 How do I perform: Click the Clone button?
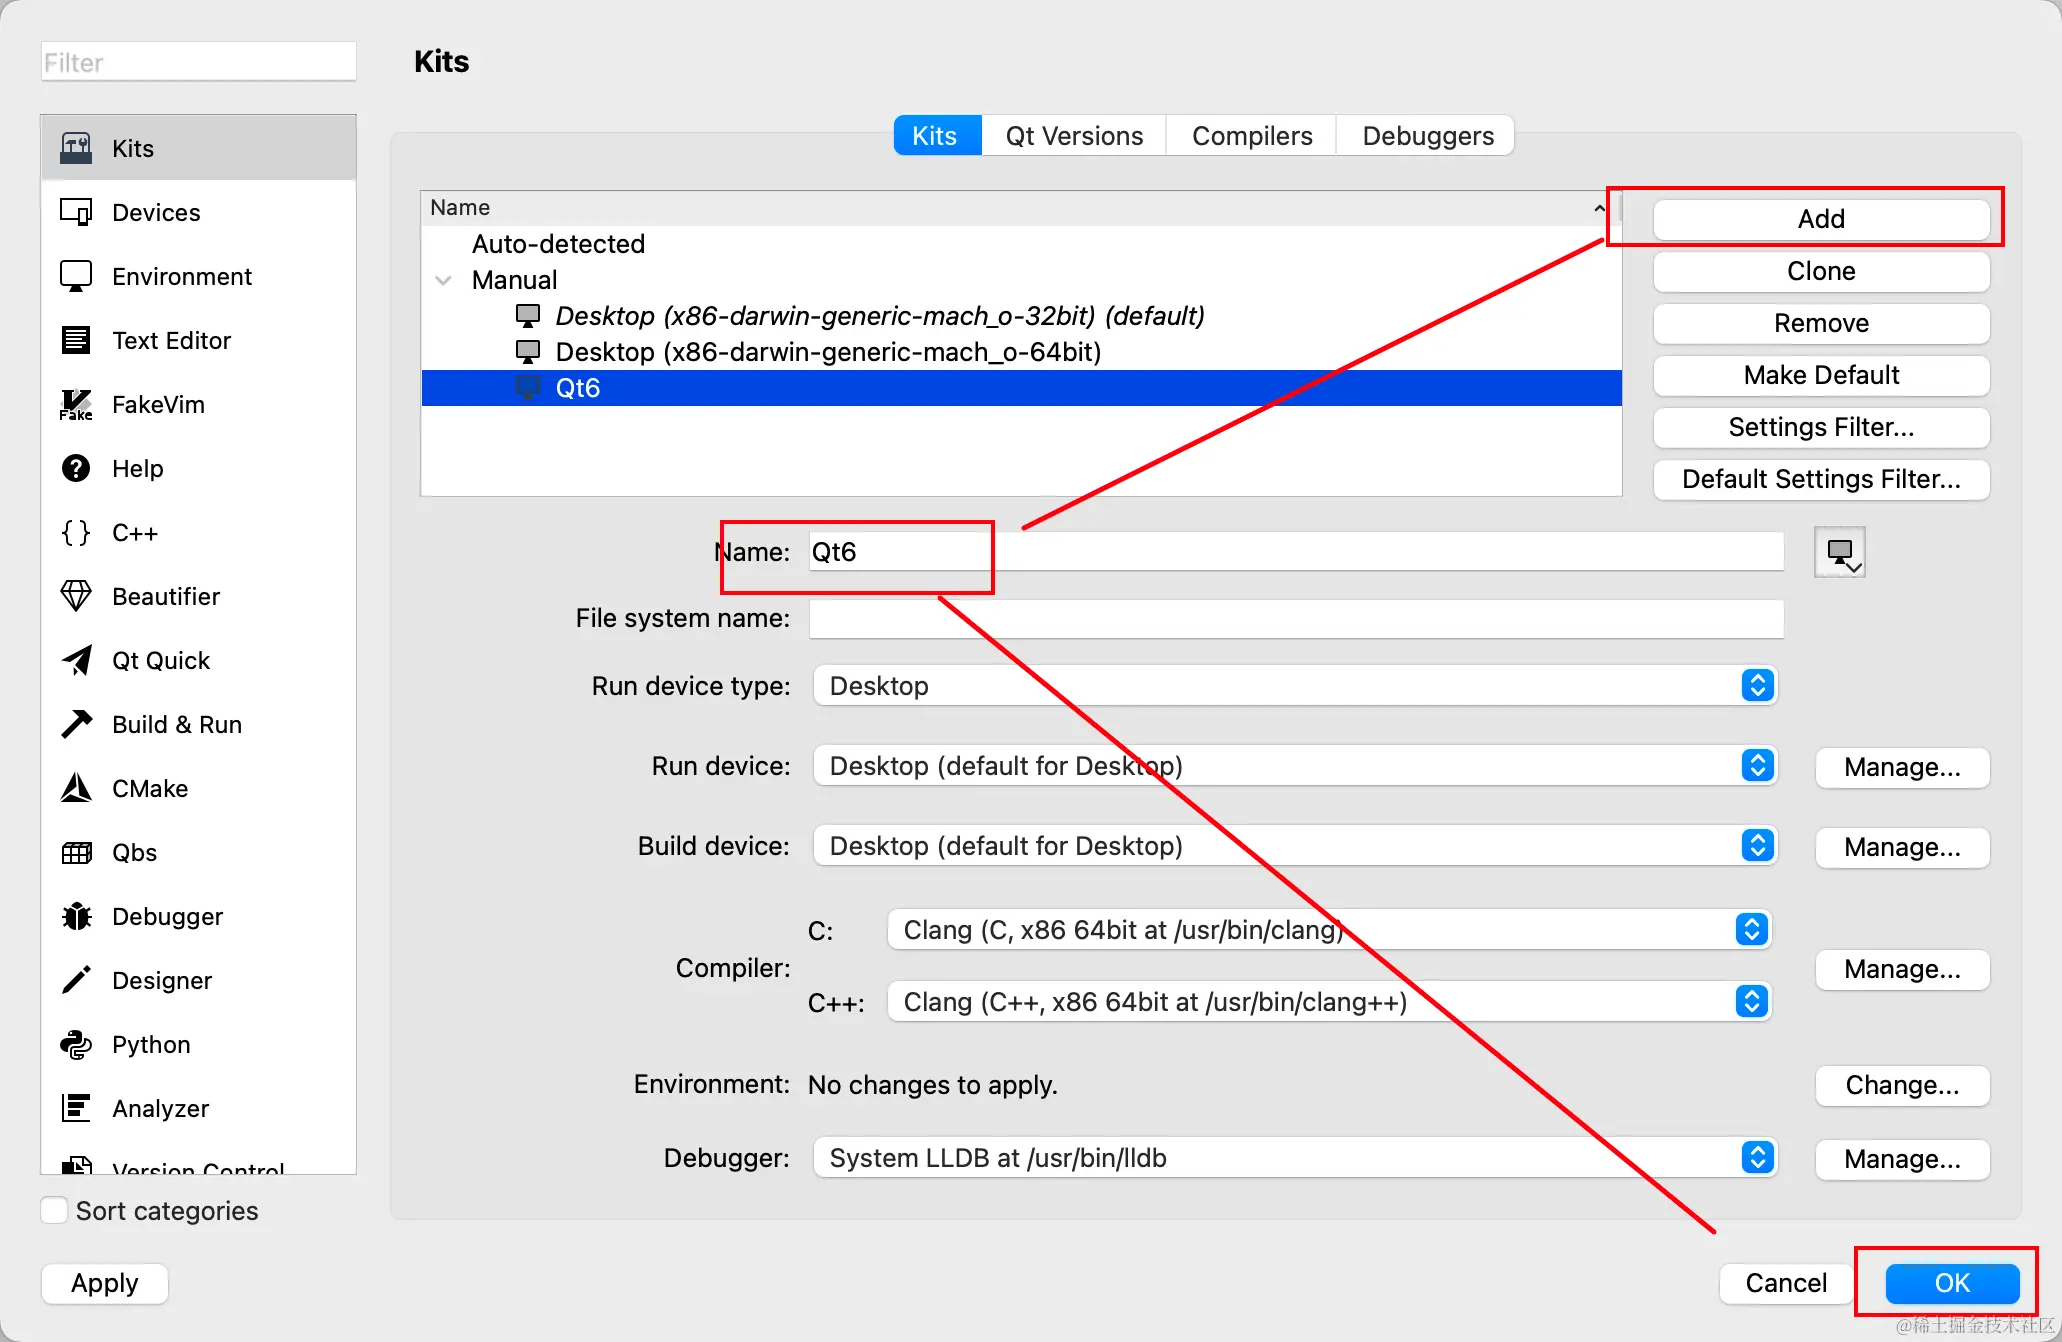1820,271
